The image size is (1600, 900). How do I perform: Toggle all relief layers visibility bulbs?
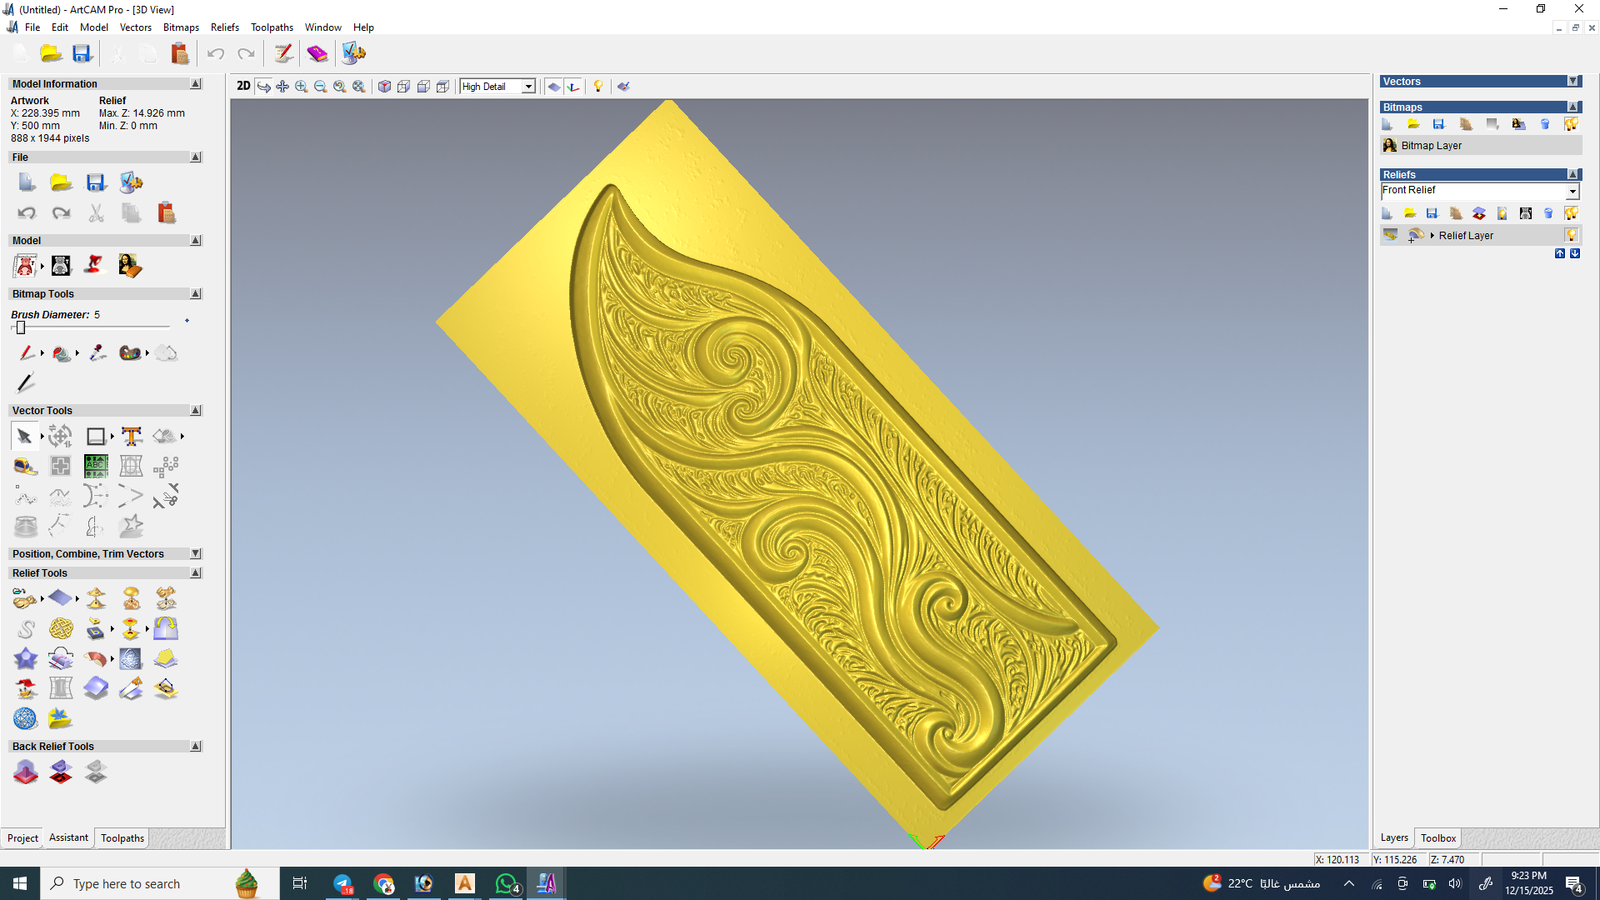[1571, 214]
